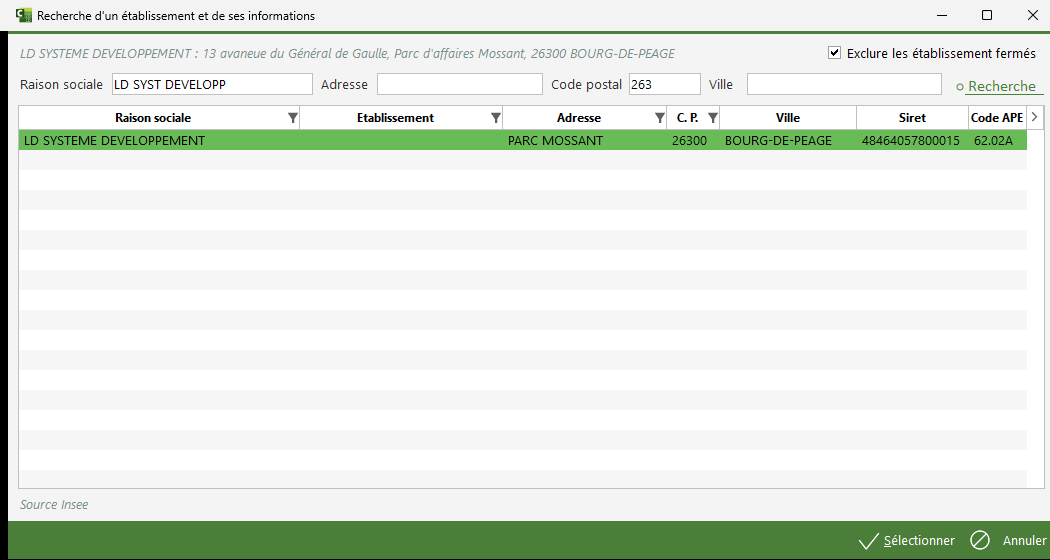Open filter on C.P. column
Screen dimensions: 1050x560
(712, 118)
